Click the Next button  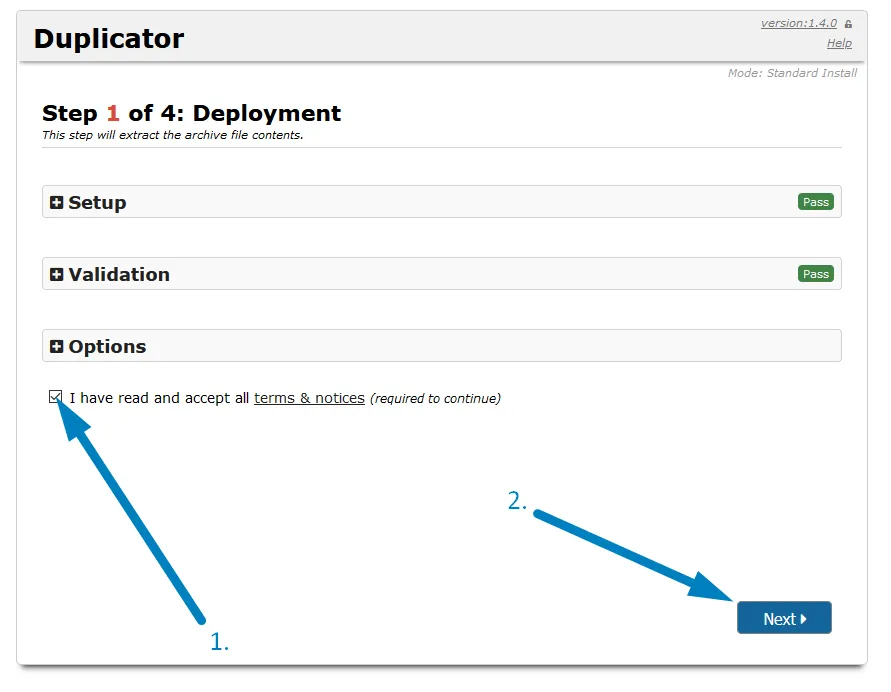(784, 618)
